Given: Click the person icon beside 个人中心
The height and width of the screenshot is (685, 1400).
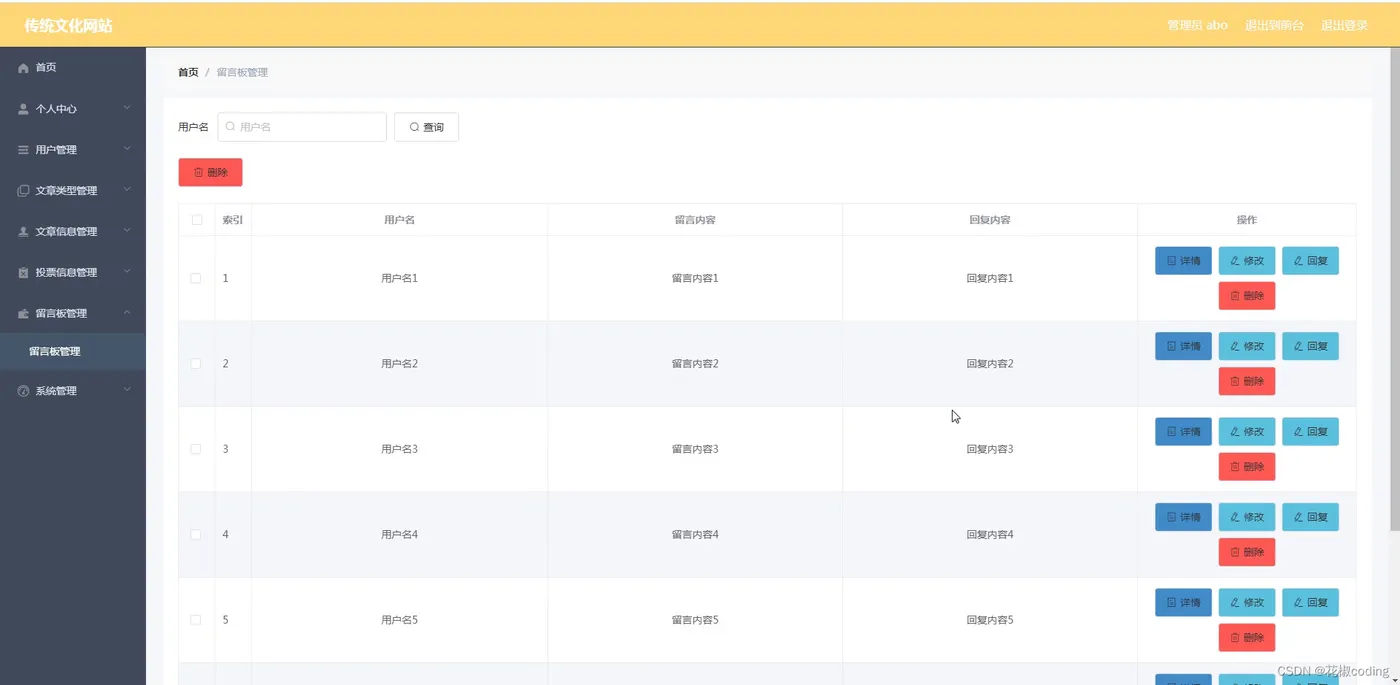Looking at the screenshot, I should pyautogui.click(x=23, y=109).
